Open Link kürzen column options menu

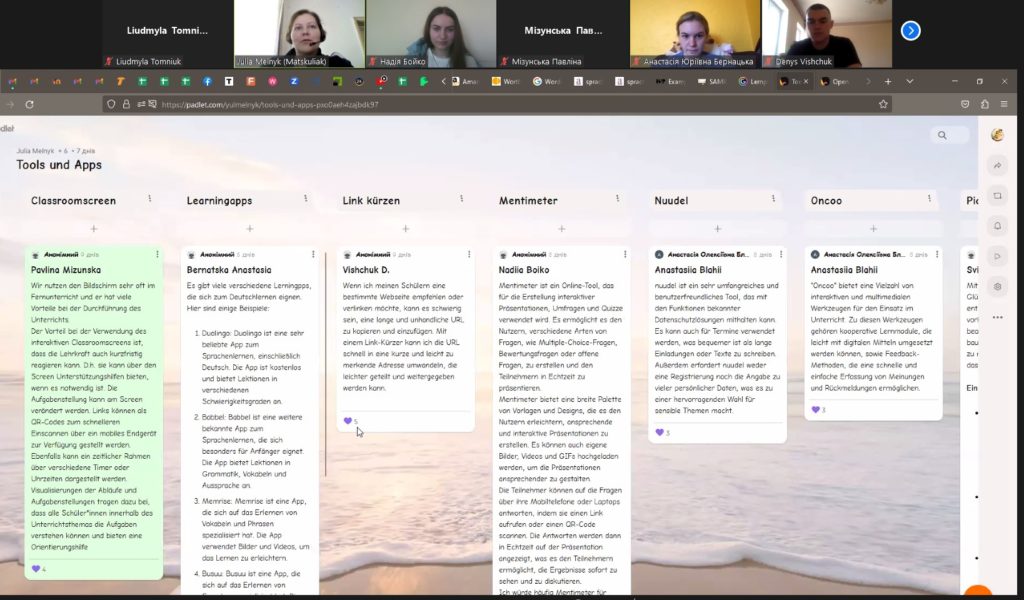[x=461, y=198]
